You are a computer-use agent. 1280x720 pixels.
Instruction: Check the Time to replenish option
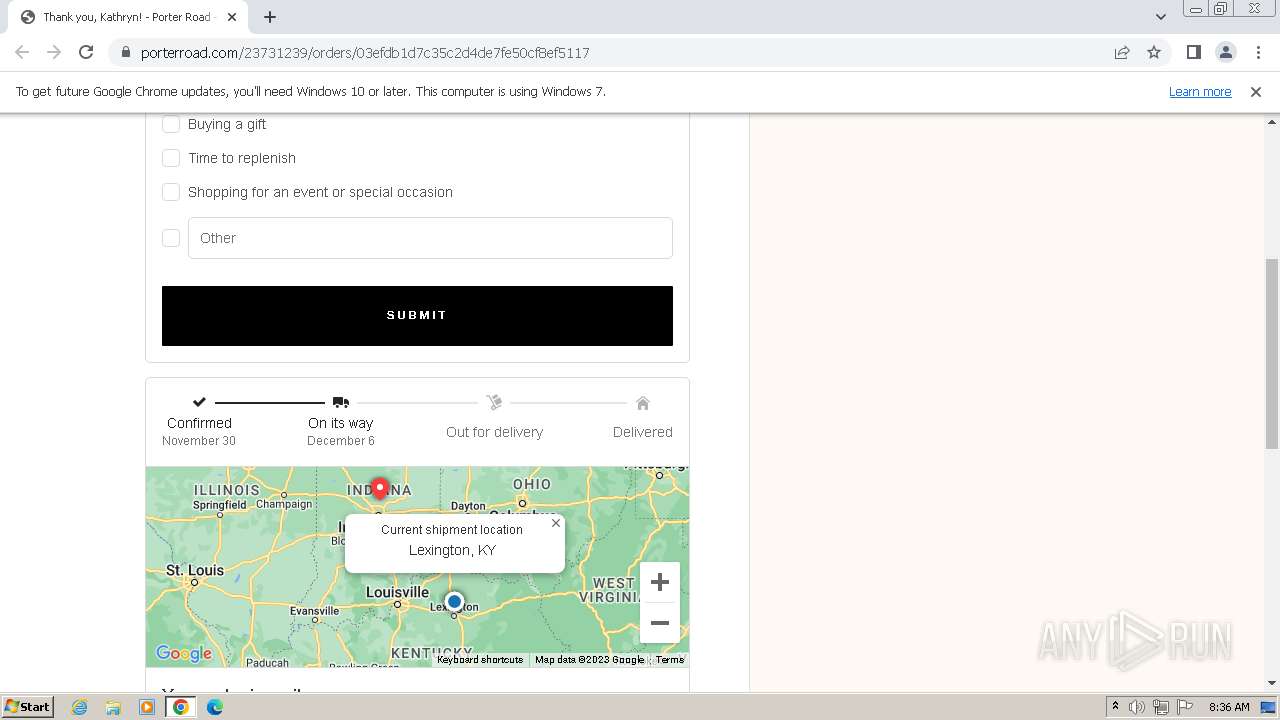[x=171, y=158]
